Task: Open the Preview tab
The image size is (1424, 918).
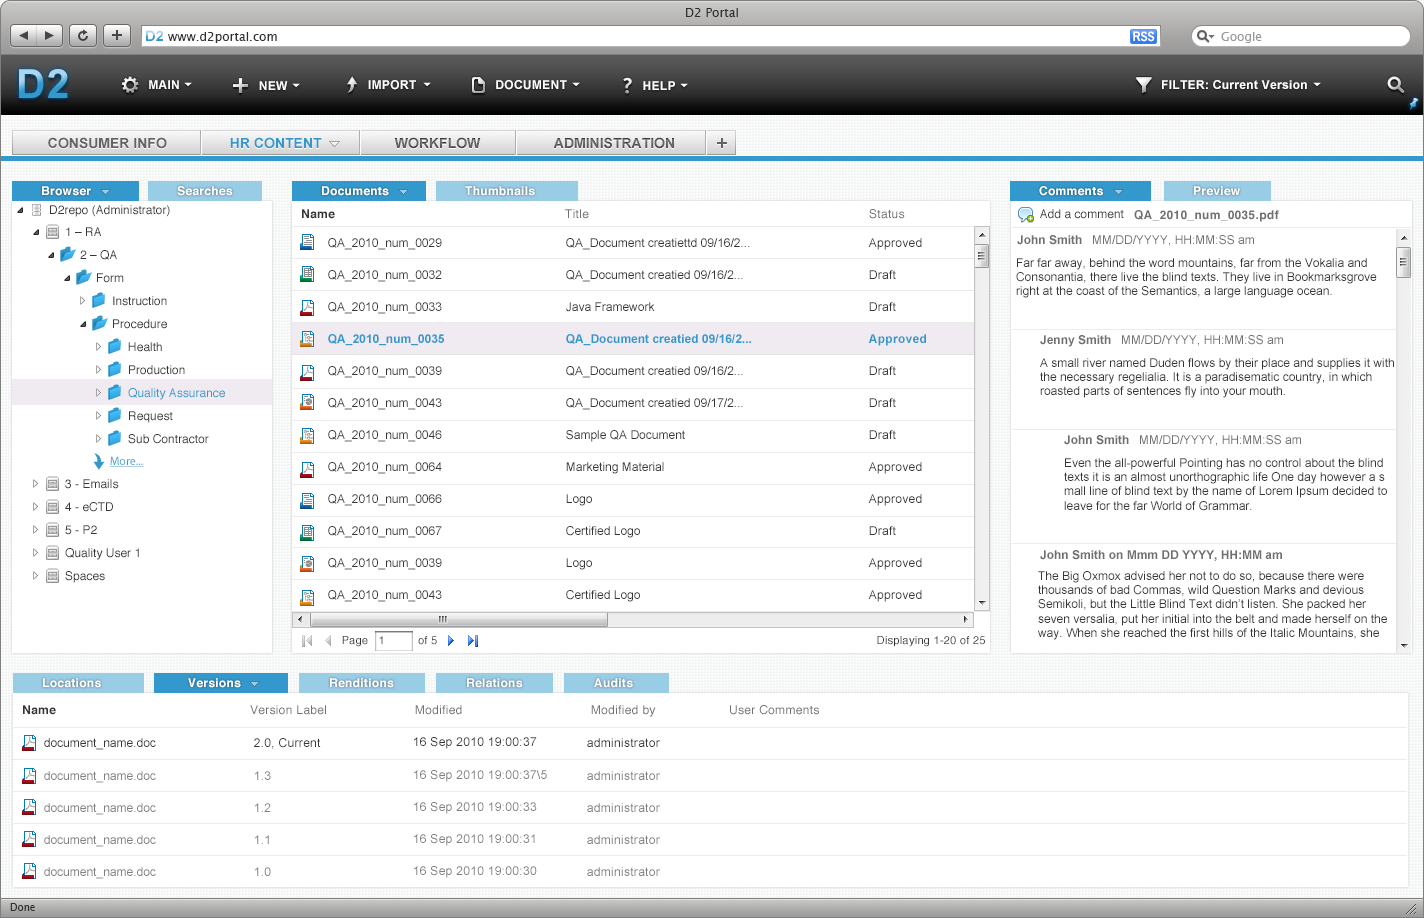Action: pos(1216,191)
